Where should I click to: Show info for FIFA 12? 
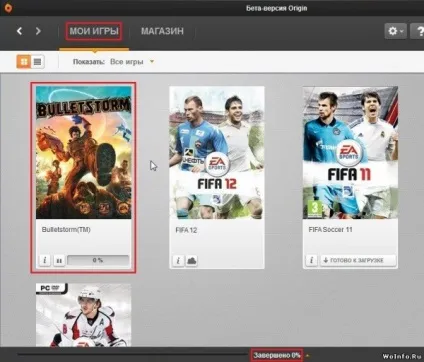coord(178,260)
